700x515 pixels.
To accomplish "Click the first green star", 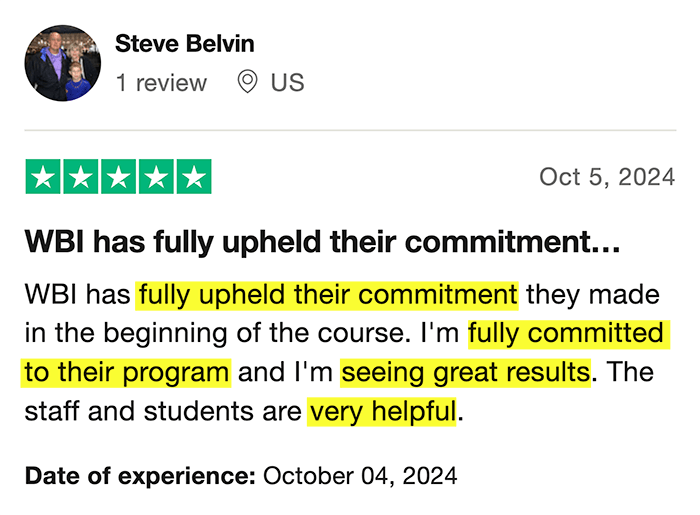I will pyautogui.click(x=43, y=177).
